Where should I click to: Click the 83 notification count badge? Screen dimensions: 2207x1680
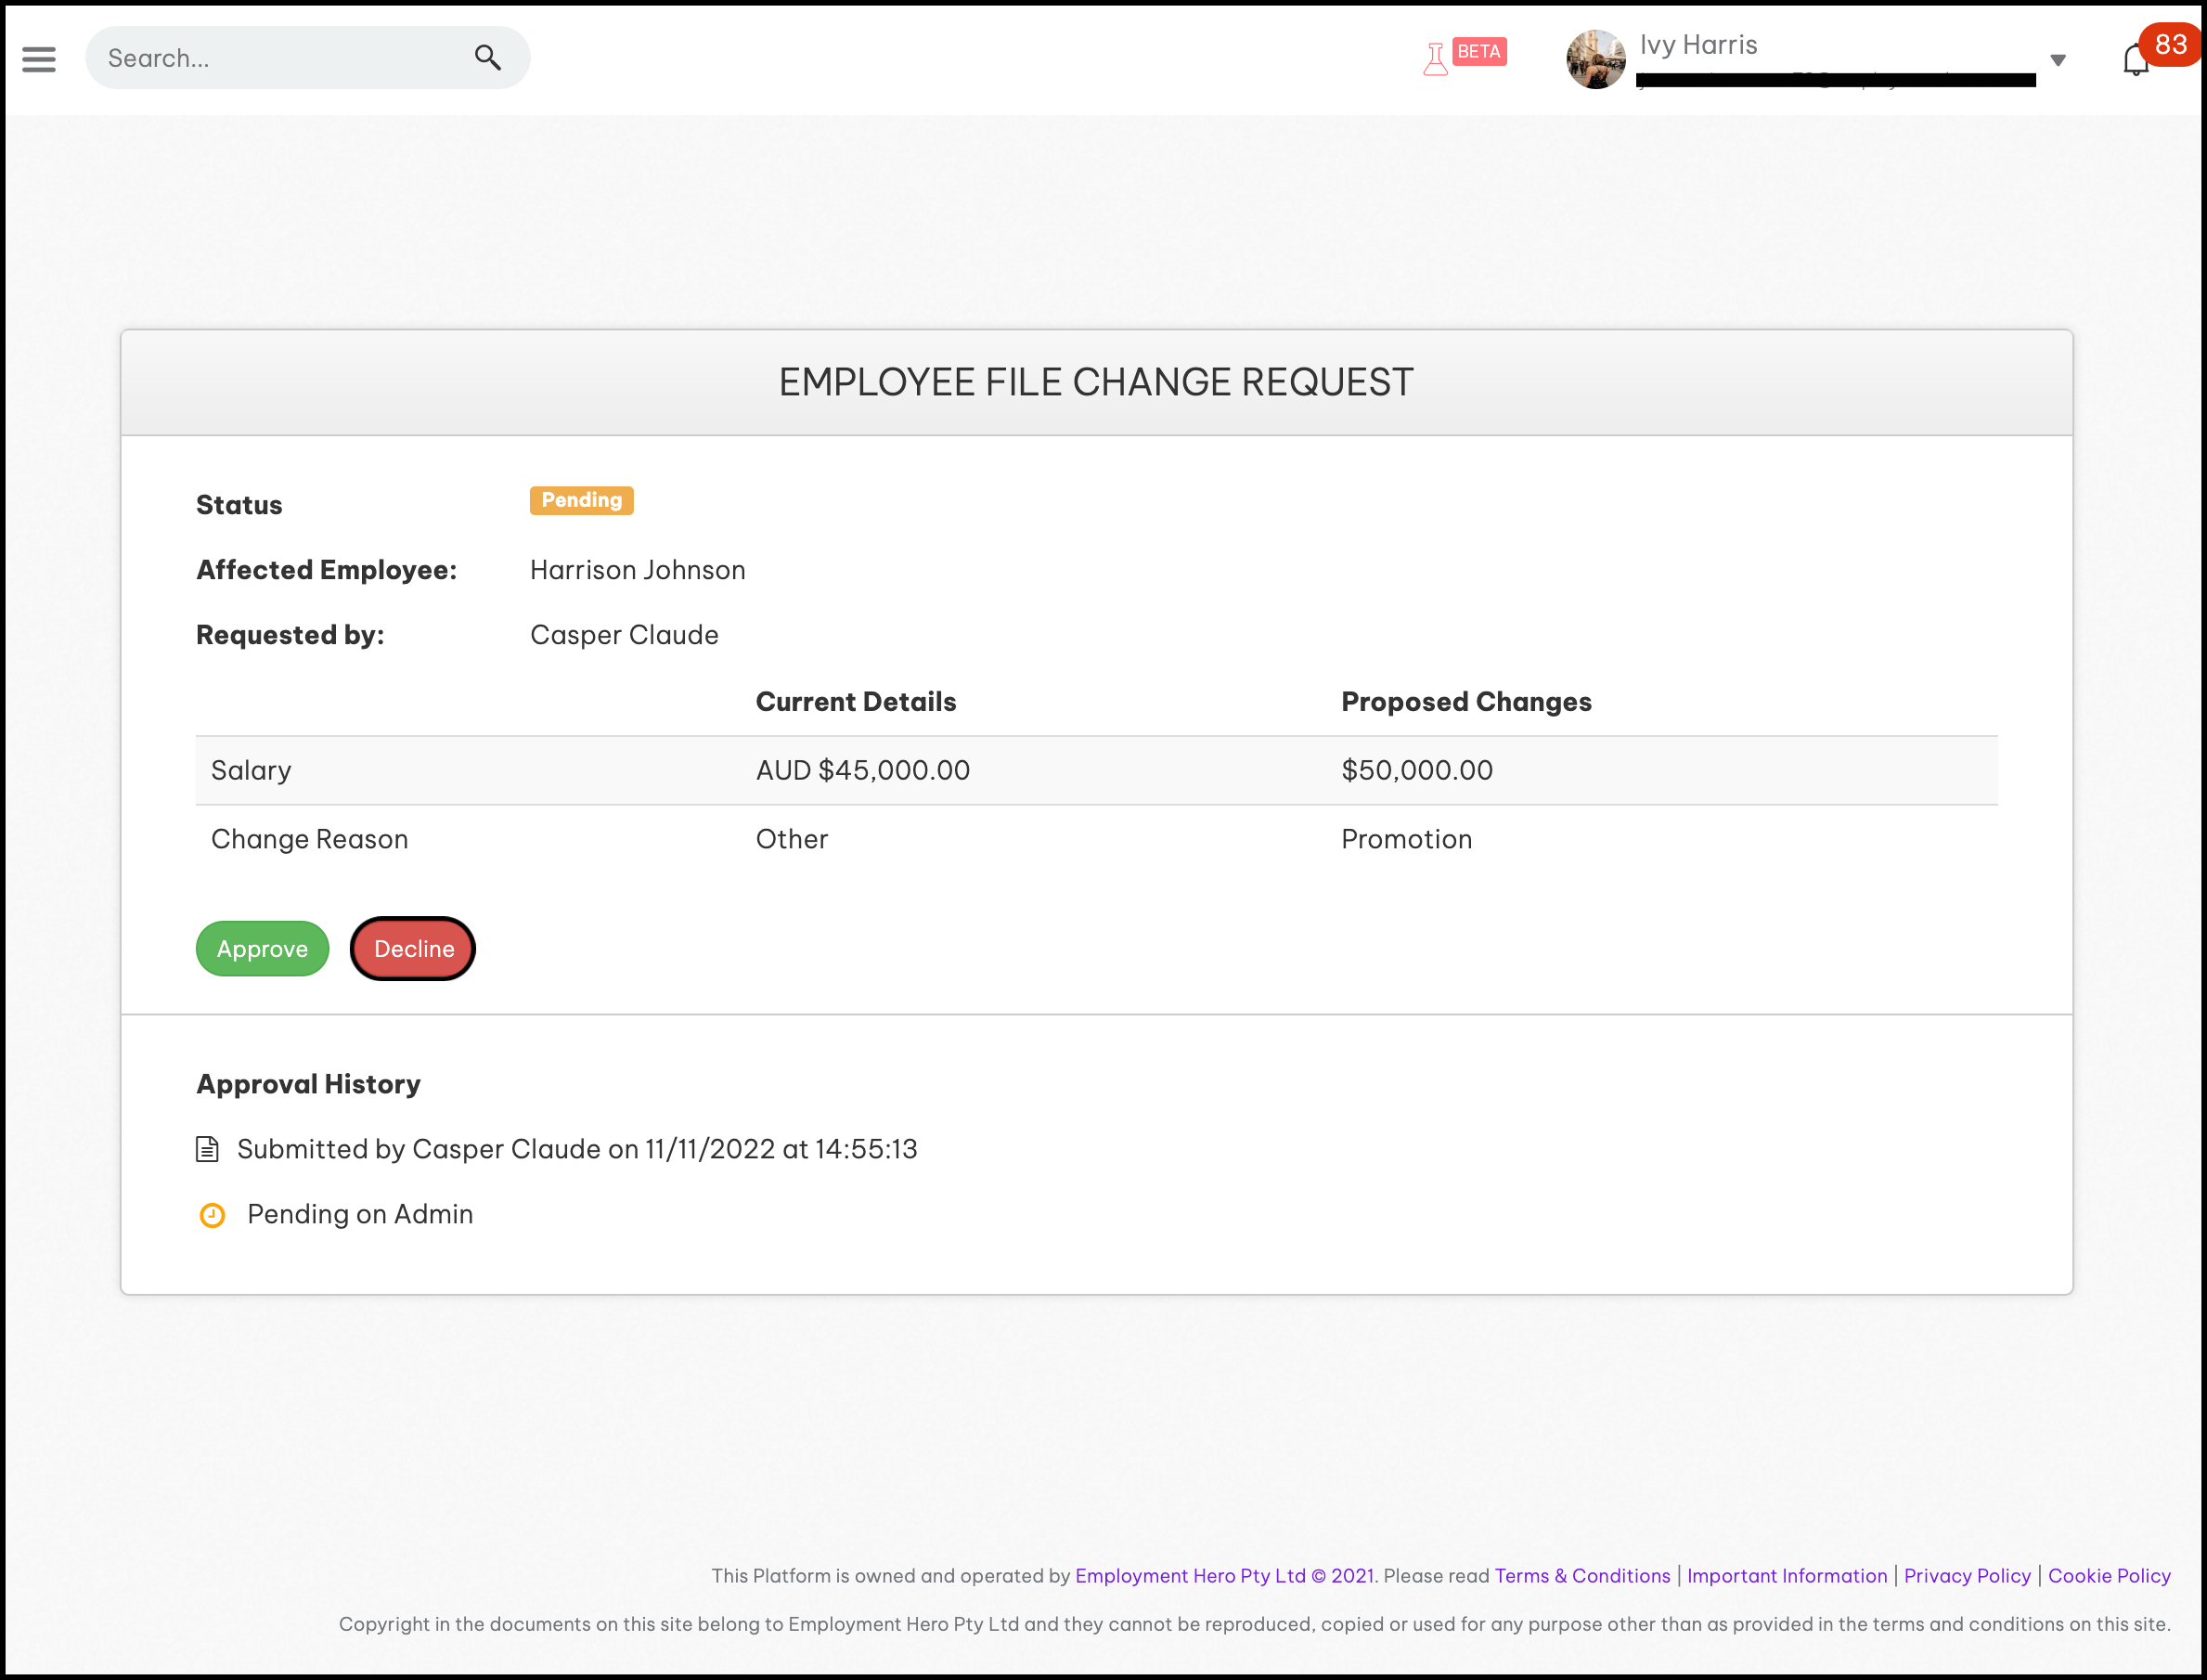pos(2170,44)
